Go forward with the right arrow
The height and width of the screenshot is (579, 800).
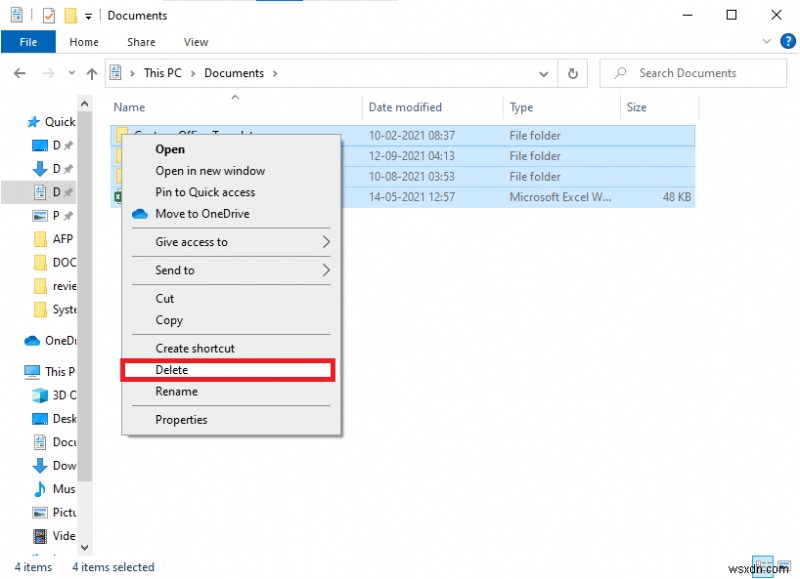point(48,73)
